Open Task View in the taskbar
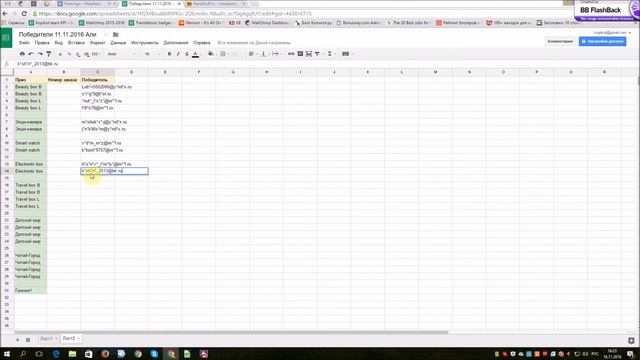 coord(39,354)
